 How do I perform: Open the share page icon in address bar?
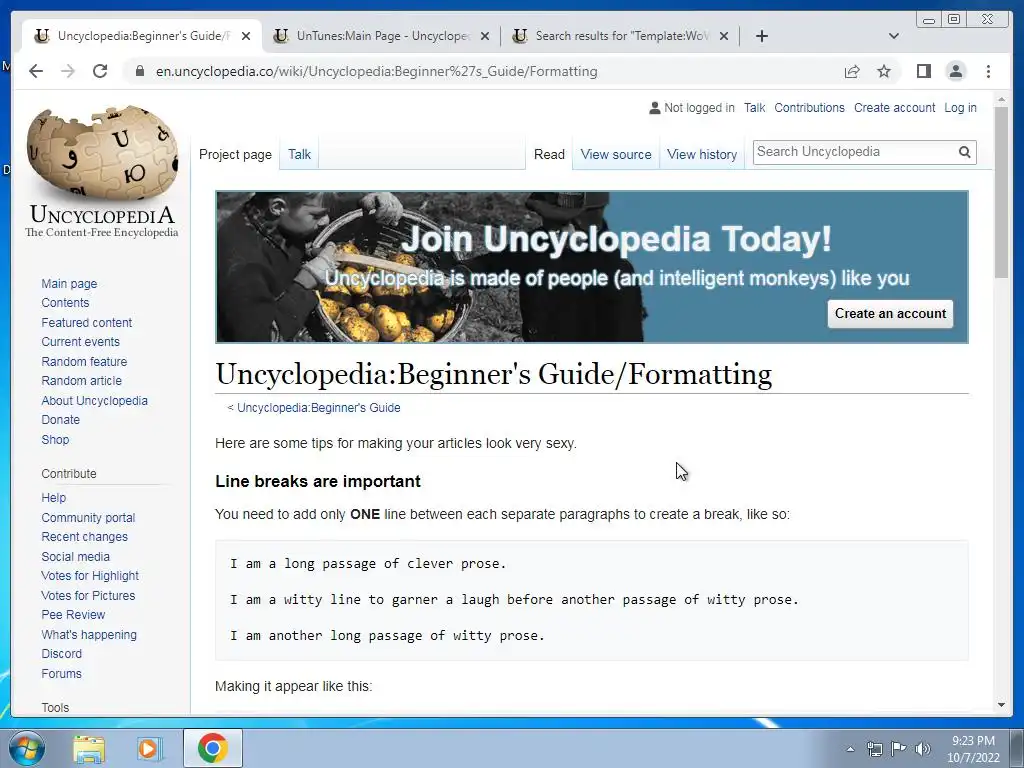[x=852, y=71]
